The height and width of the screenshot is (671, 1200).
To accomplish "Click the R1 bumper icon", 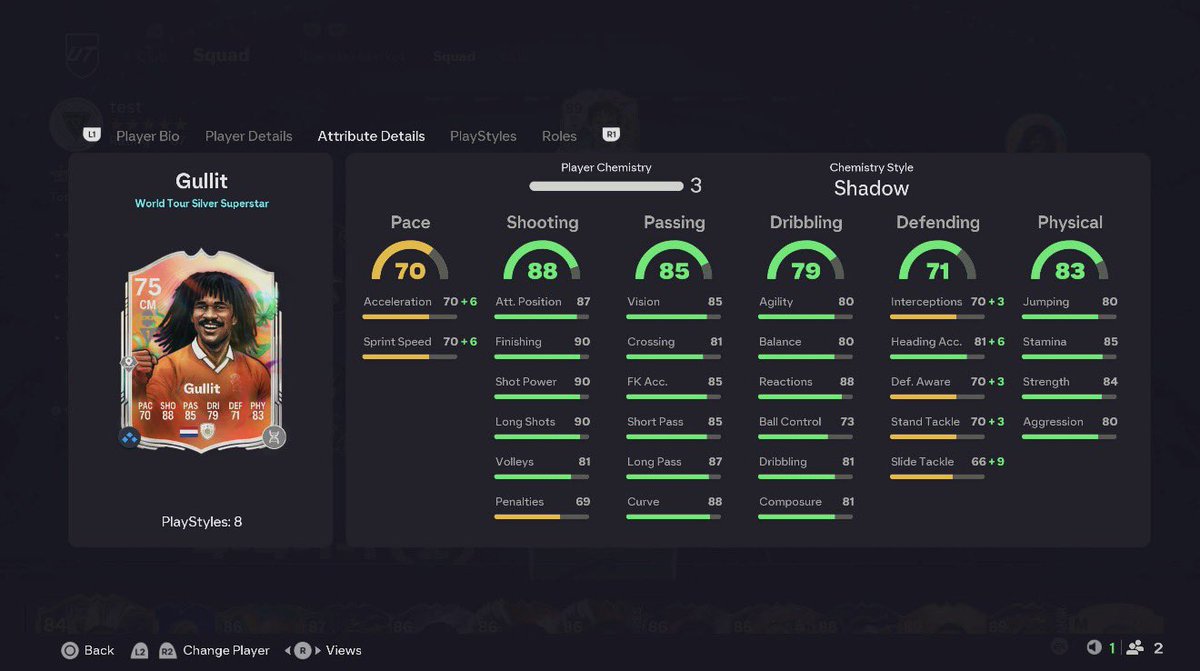I will 611,134.
